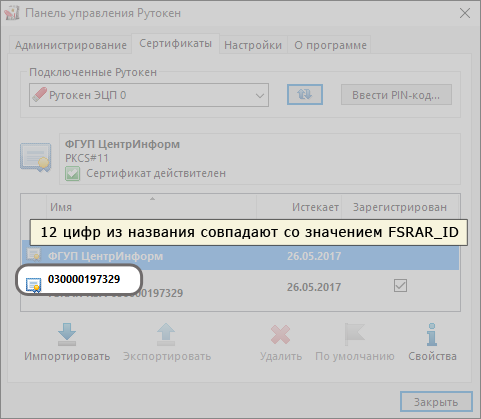Viewport: 481px width, 419px height.
Task: Click the highlighted 030000197329 certificate icon
Action: [x=34, y=285]
